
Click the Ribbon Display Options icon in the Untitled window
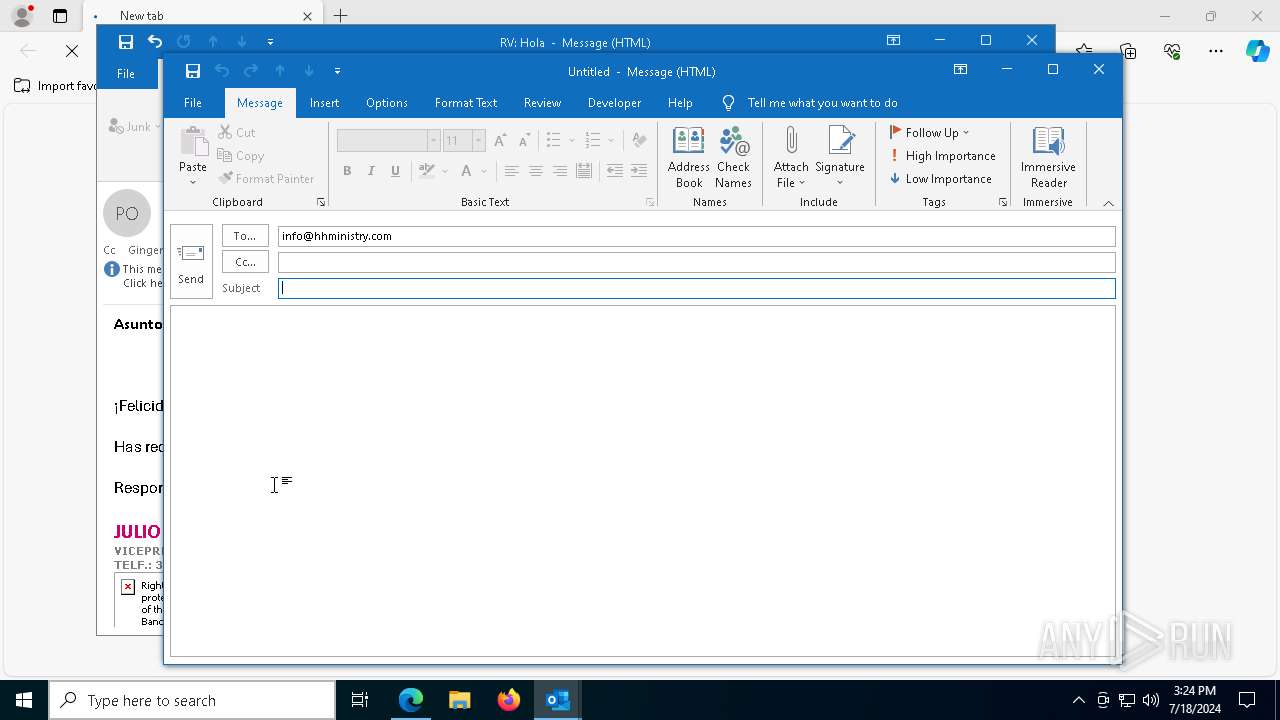coord(960,70)
